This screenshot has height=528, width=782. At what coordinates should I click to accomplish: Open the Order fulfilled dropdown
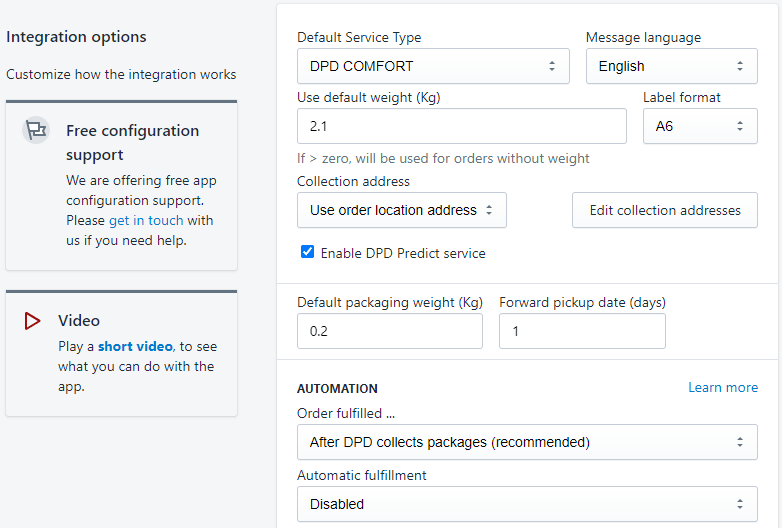click(527, 442)
